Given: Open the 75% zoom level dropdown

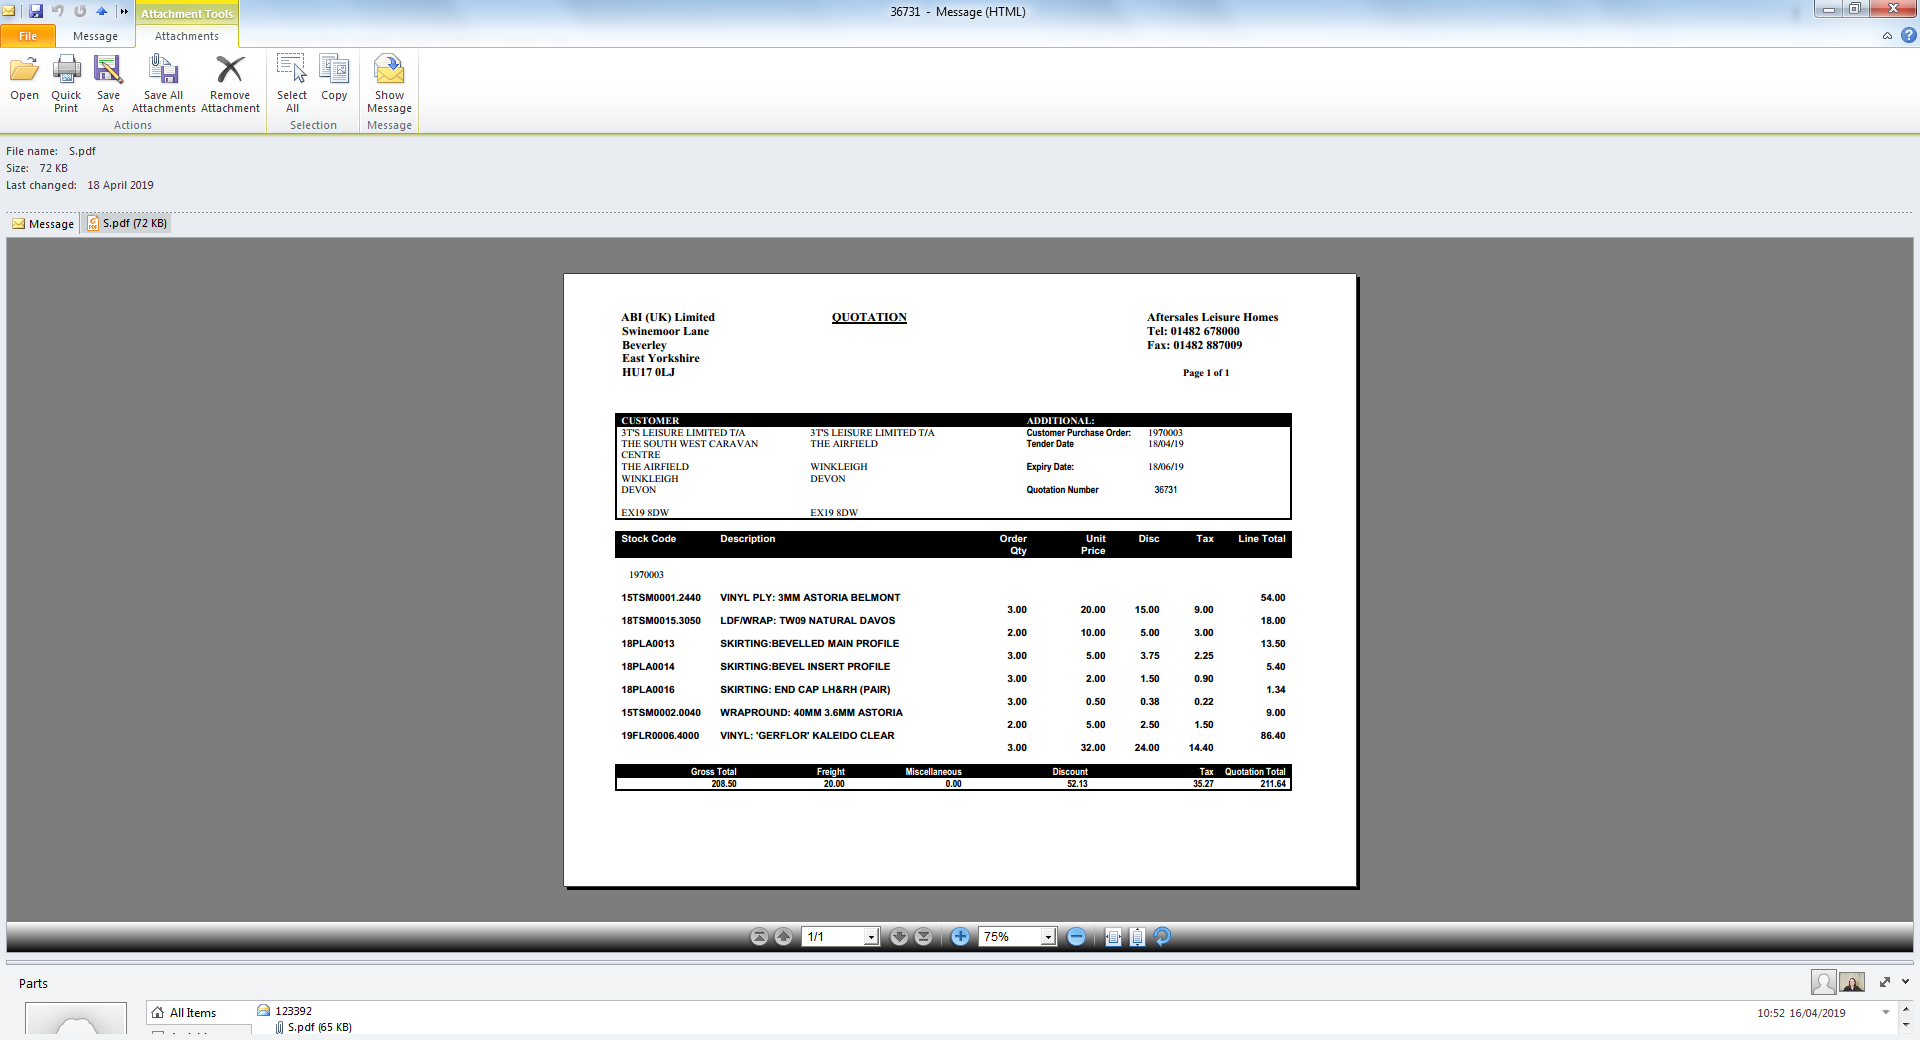Looking at the screenshot, I should [x=1048, y=937].
